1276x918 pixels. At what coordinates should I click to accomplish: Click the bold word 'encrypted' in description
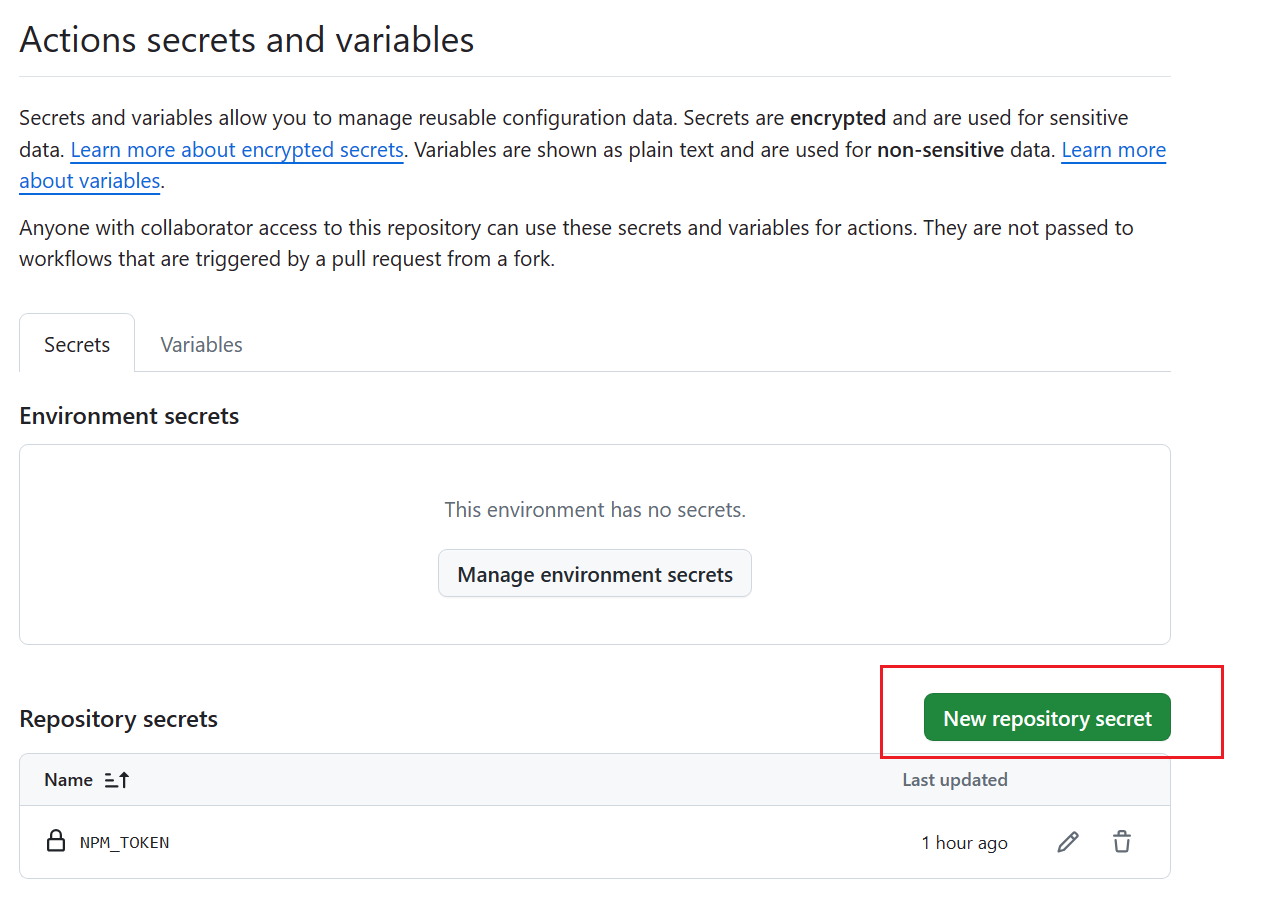coord(838,118)
